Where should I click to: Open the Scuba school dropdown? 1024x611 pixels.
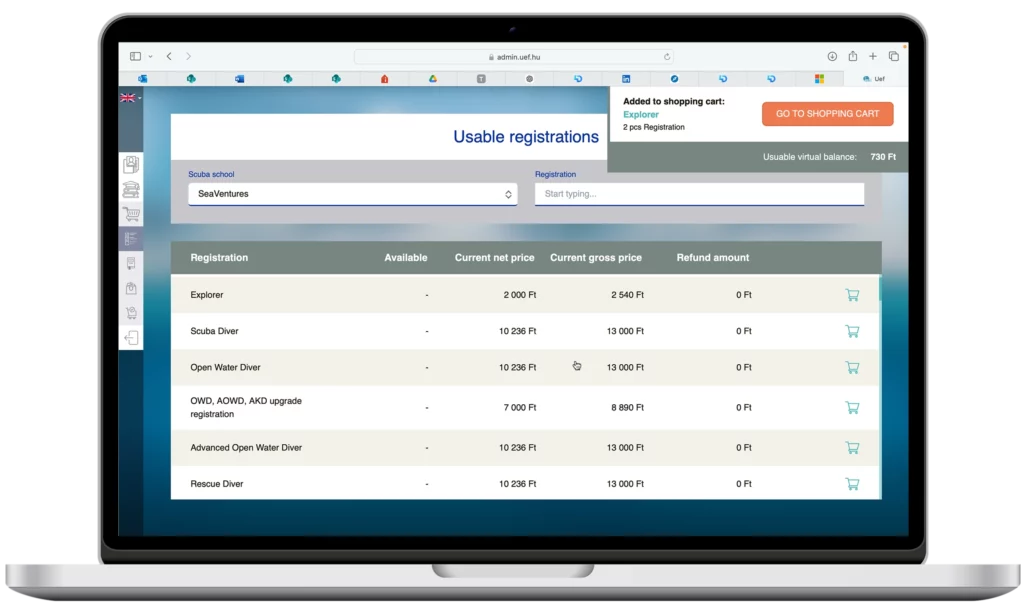pyautogui.click(x=352, y=194)
